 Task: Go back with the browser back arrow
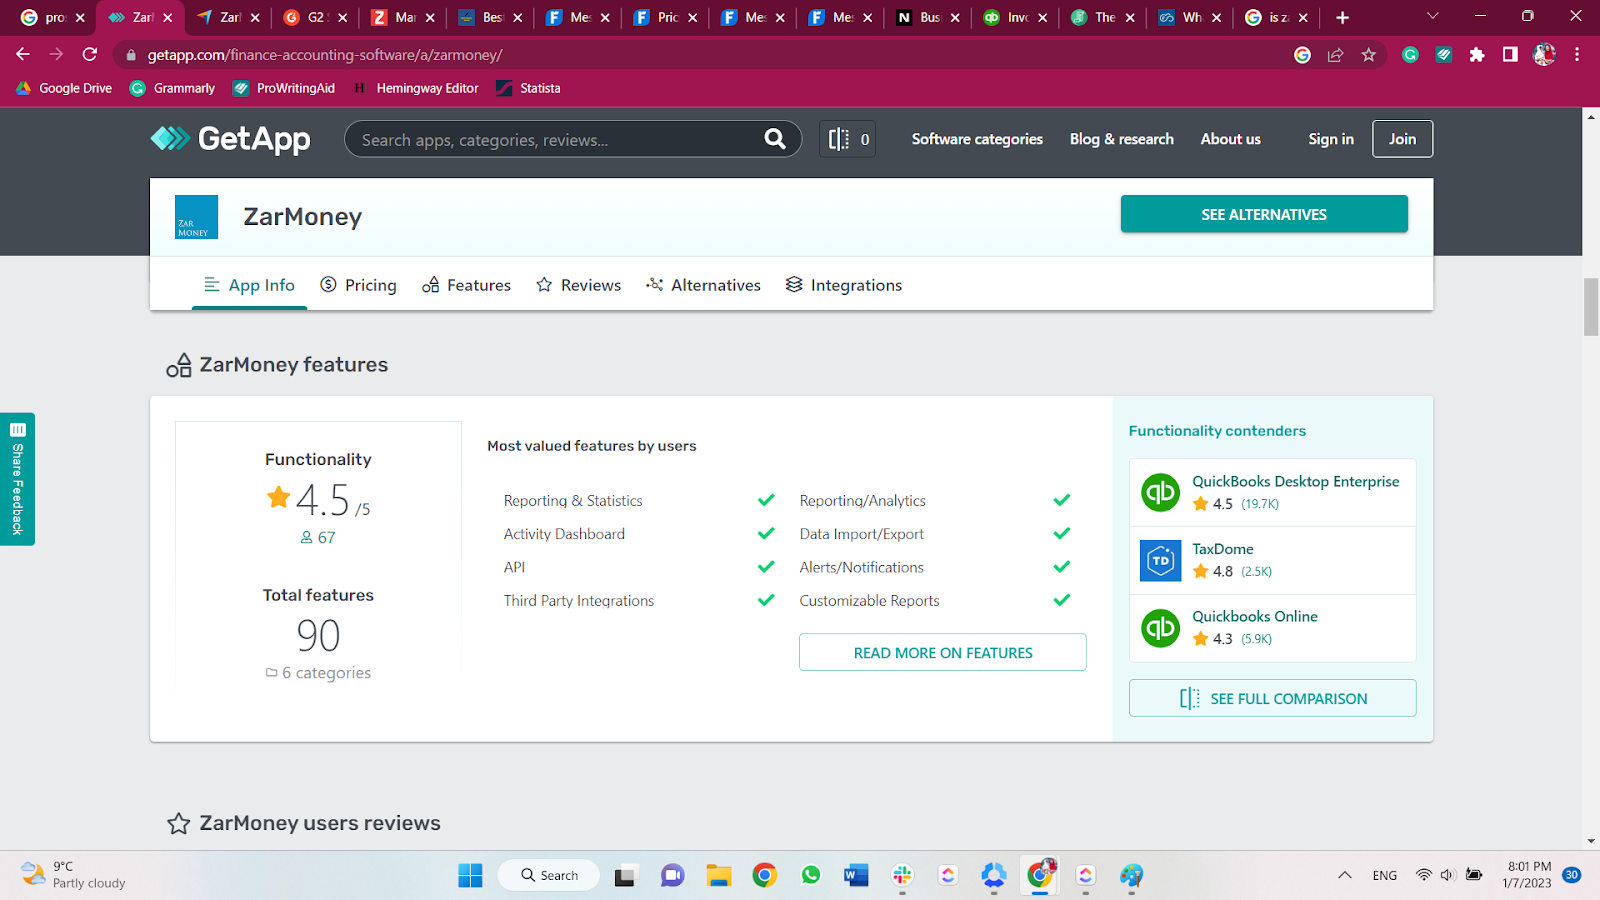point(23,54)
